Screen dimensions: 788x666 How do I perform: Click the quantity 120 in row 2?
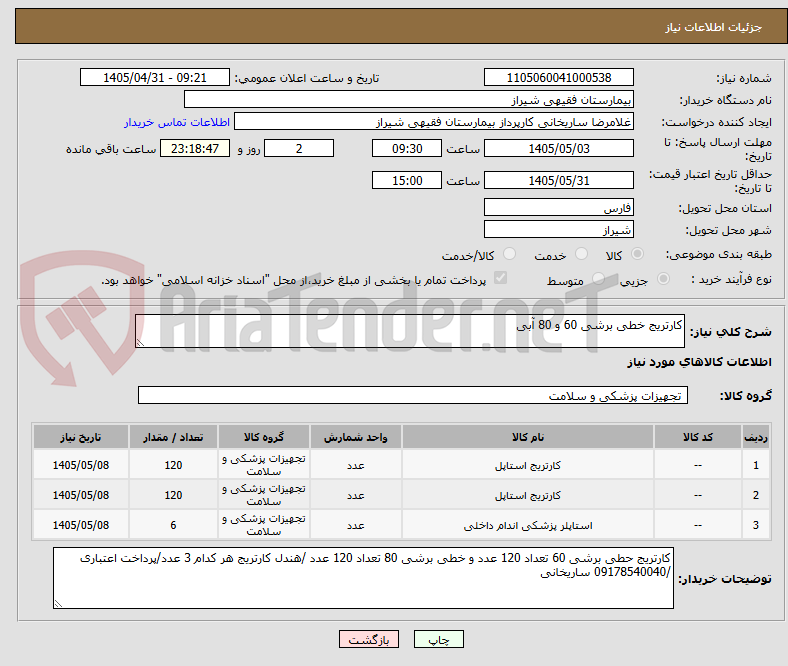click(173, 496)
